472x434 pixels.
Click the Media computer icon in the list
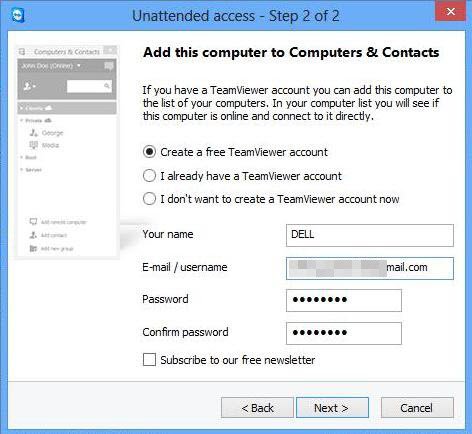pyautogui.click(x=34, y=145)
